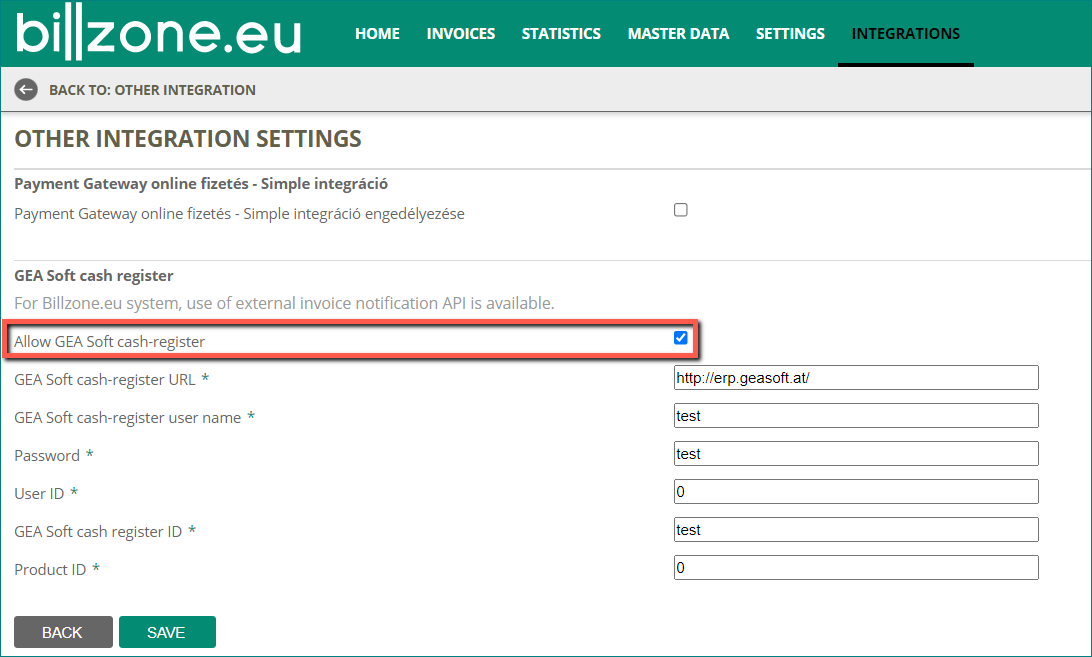Click the User ID label
The image size is (1092, 657).
coord(39,493)
